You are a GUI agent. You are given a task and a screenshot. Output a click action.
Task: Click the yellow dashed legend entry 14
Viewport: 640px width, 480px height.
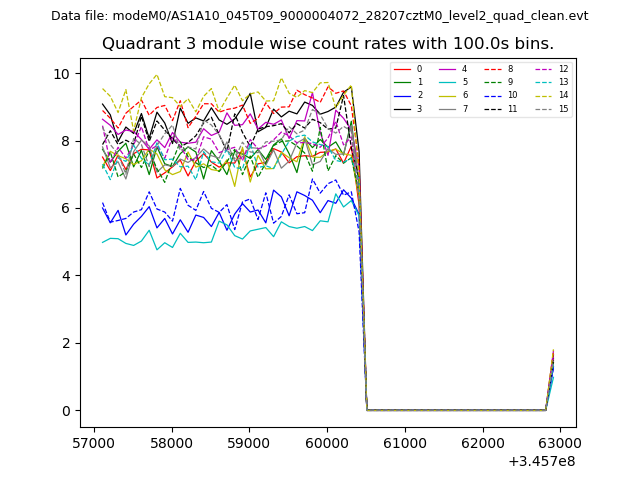click(549, 95)
